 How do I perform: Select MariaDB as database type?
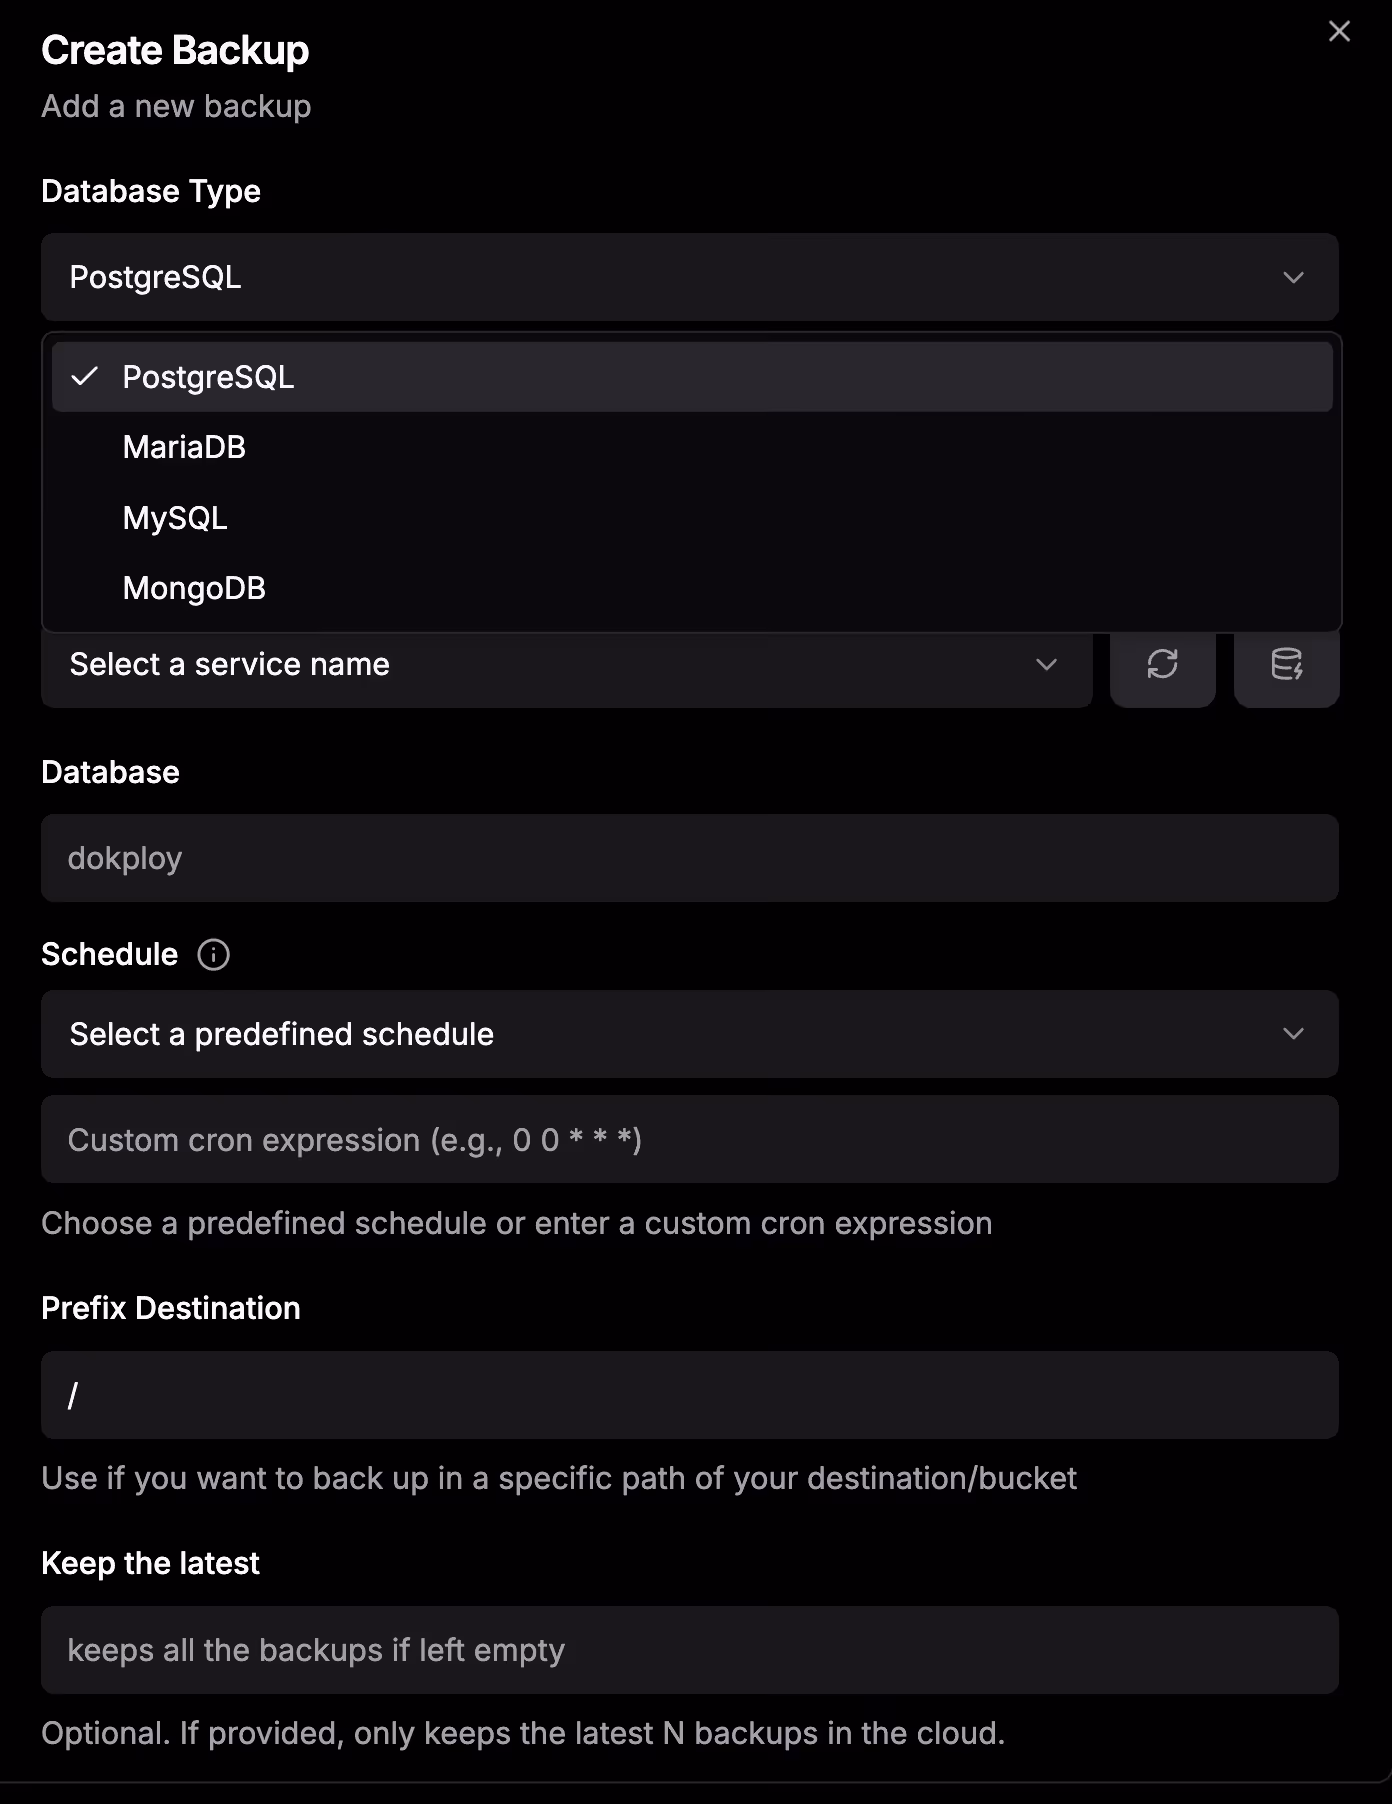(184, 447)
